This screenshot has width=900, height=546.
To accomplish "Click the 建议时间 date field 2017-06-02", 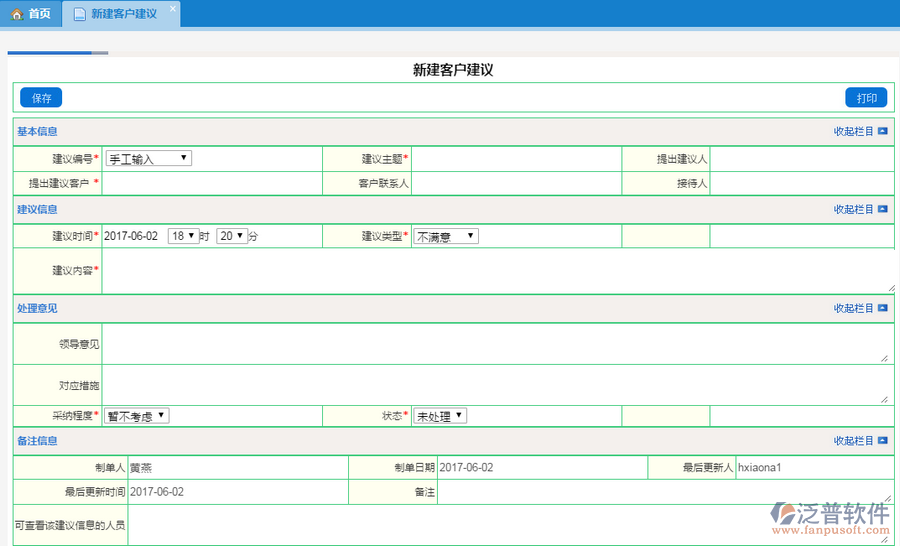I will (131, 236).
